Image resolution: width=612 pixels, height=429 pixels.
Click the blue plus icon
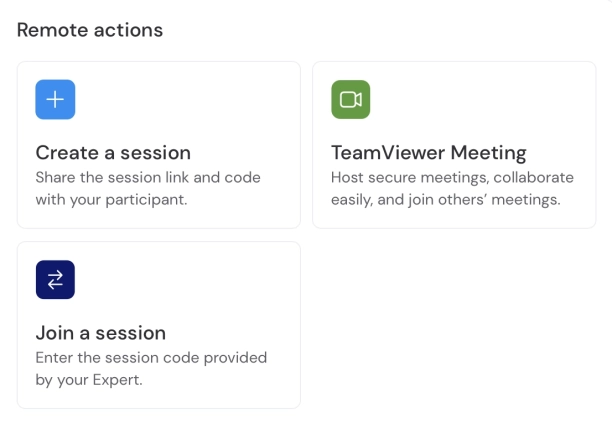click(55, 100)
